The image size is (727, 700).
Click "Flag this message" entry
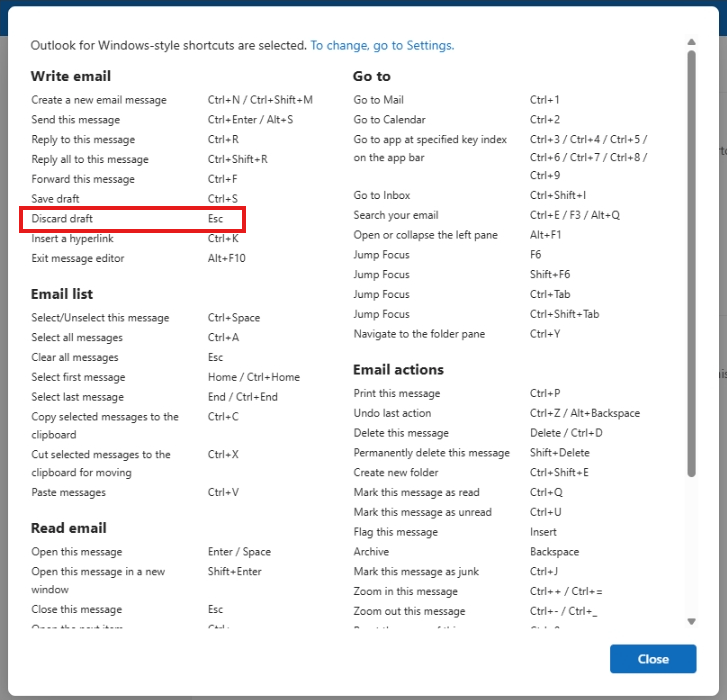pyautogui.click(x=395, y=532)
